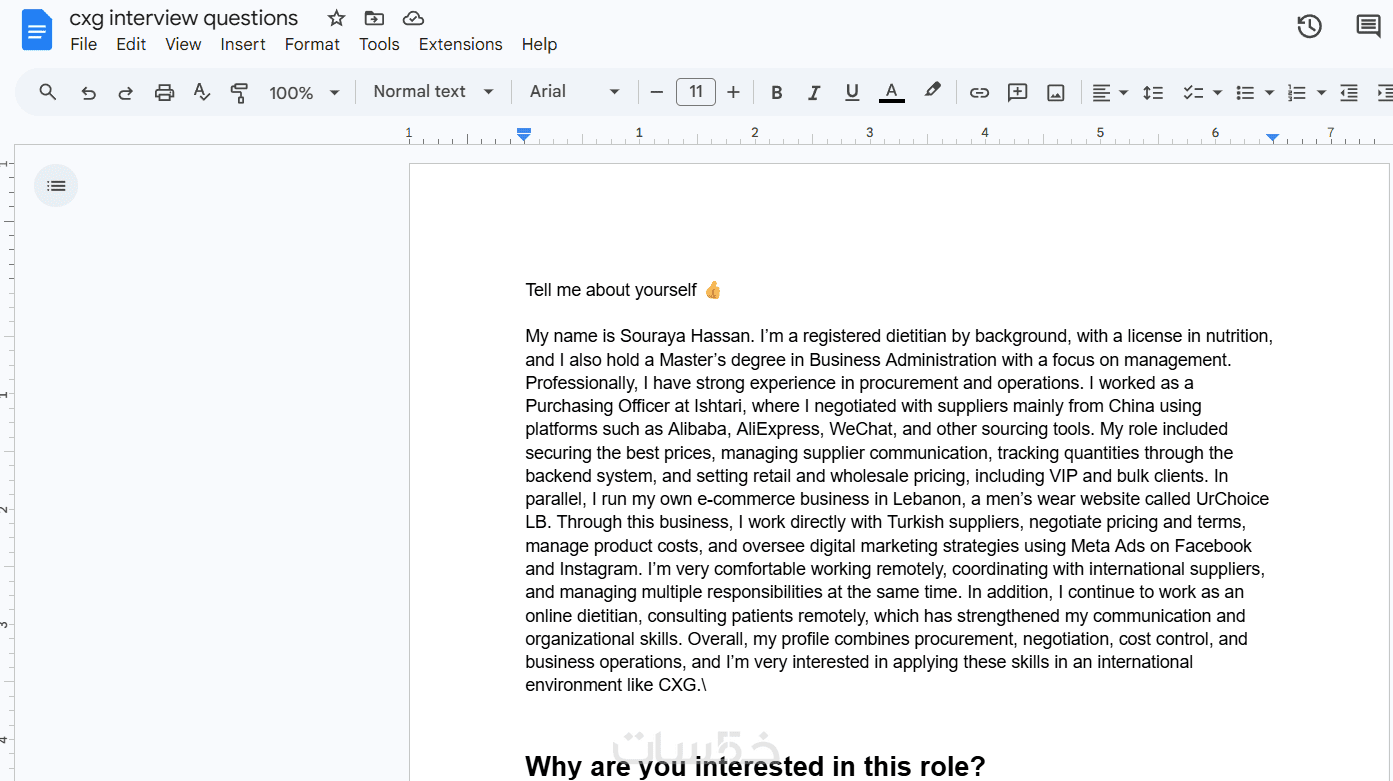Click the font size 11 input field
The height and width of the screenshot is (781, 1393).
(695, 92)
